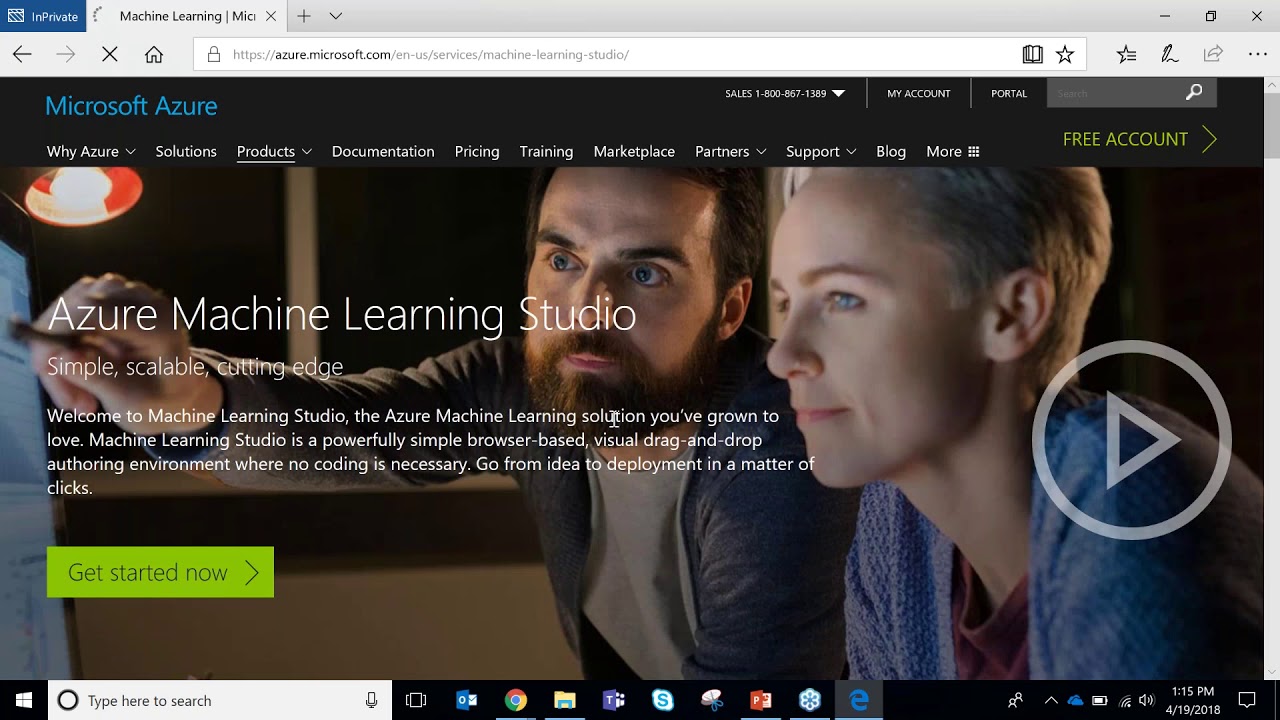Viewport: 1280px width, 720px height.
Task: Open the Action Center notifications icon
Action: pyautogui.click(x=1247, y=700)
